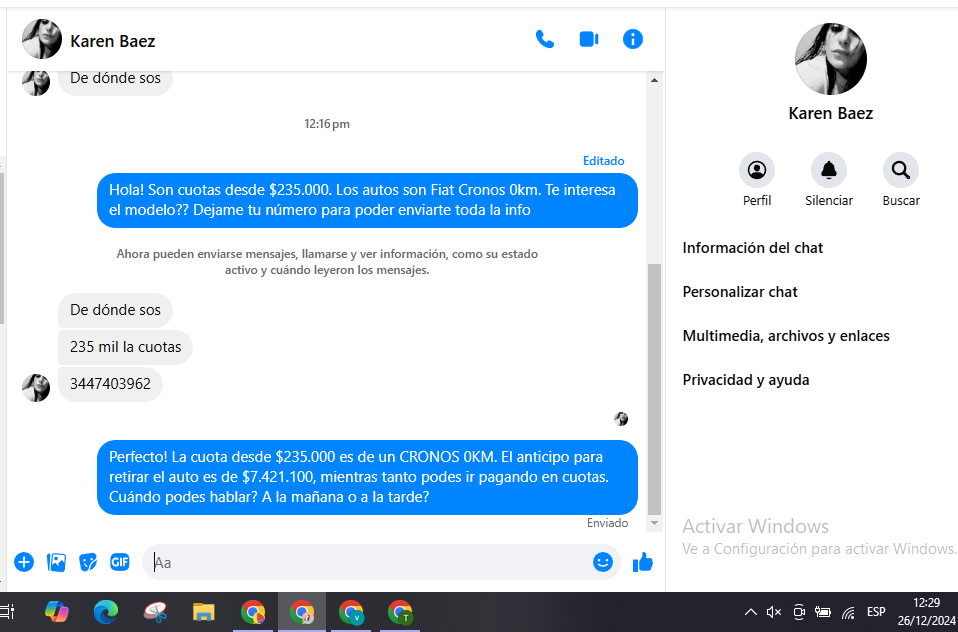Image resolution: width=958 pixels, height=632 pixels.
Task: Expand Multimedia, archivos y enlaces section
Action: tap(785, 336)
